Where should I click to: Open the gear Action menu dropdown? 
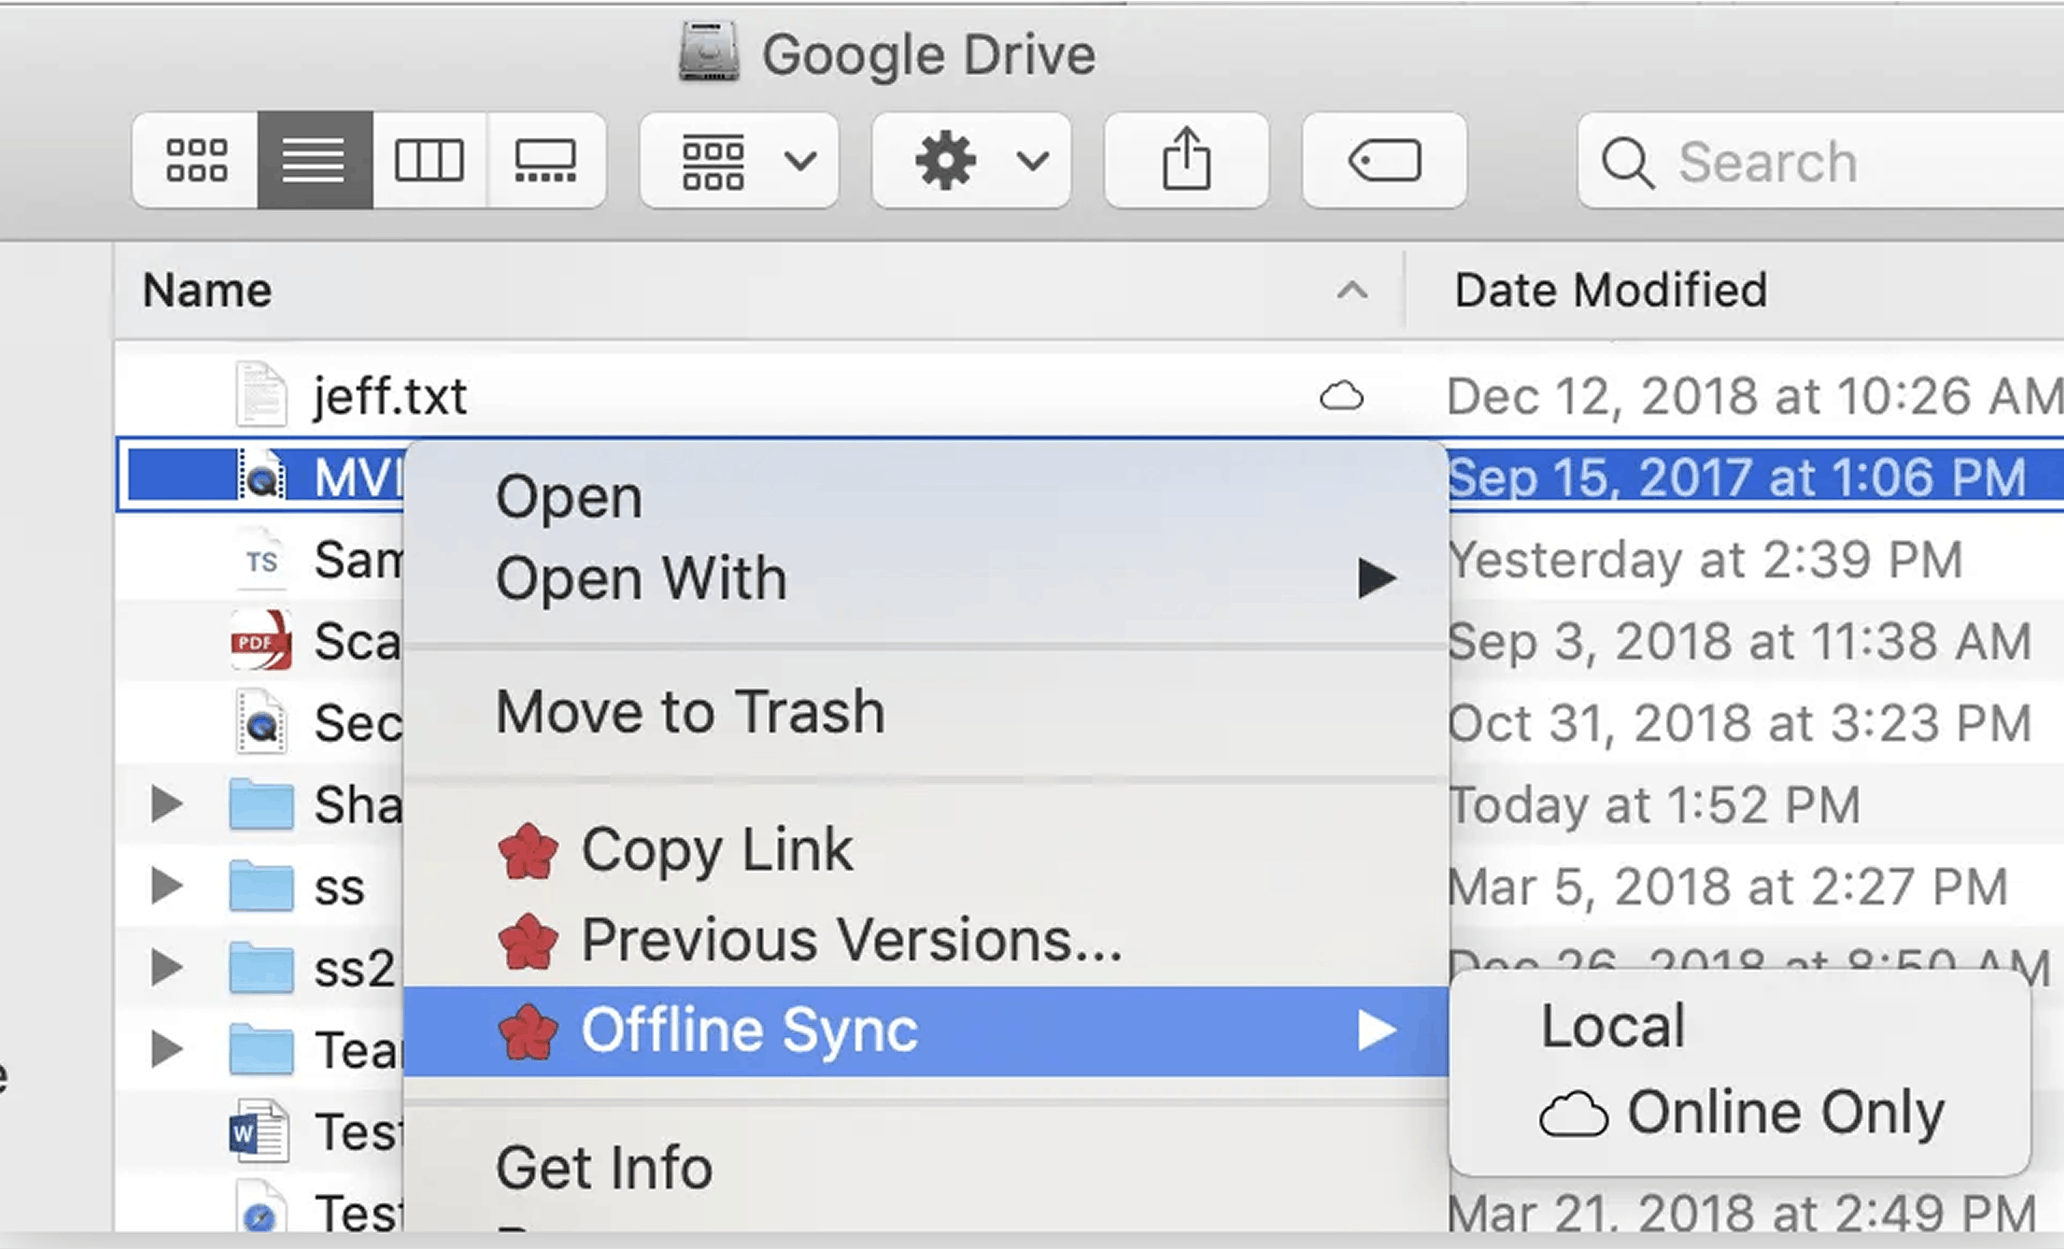click(x=971, y=160)
